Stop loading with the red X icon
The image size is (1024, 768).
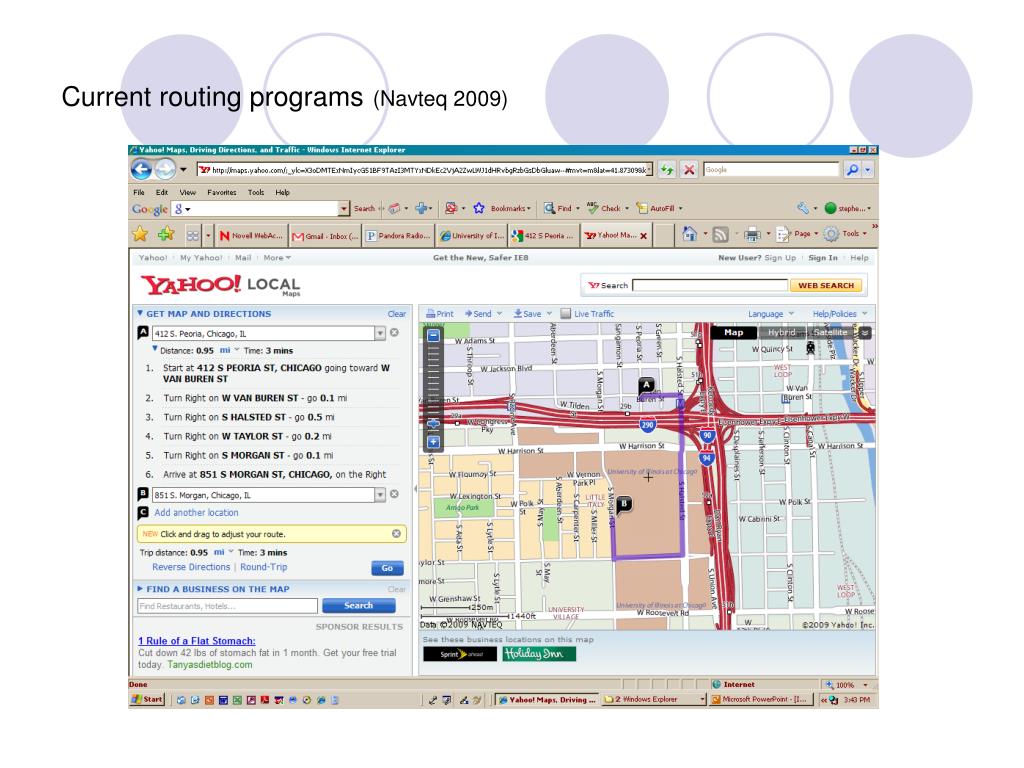688,170
